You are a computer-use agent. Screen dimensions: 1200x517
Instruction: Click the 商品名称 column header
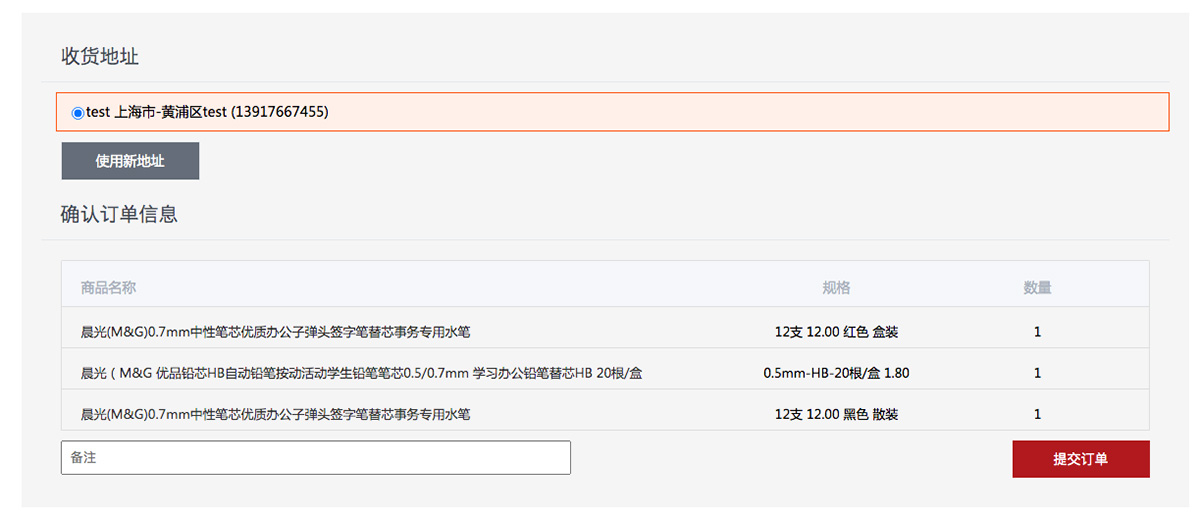pos(108,288)
